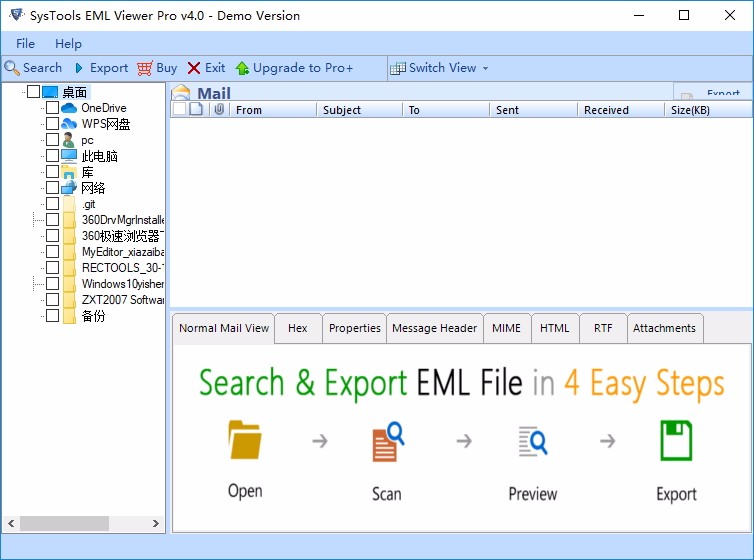Click the 桌面 desktop icon
This screenshot has height=560, width=754.
[x=50, y=91]
